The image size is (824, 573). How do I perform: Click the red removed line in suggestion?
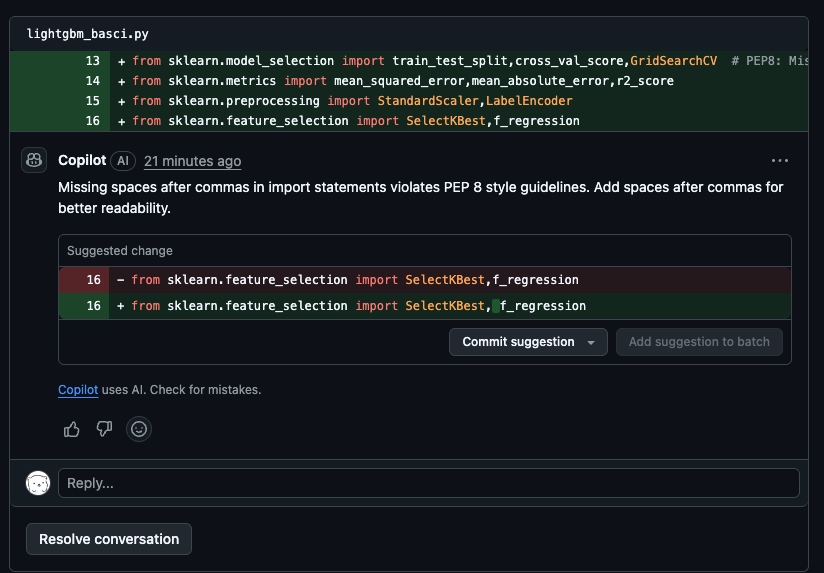tap(420, 280)
